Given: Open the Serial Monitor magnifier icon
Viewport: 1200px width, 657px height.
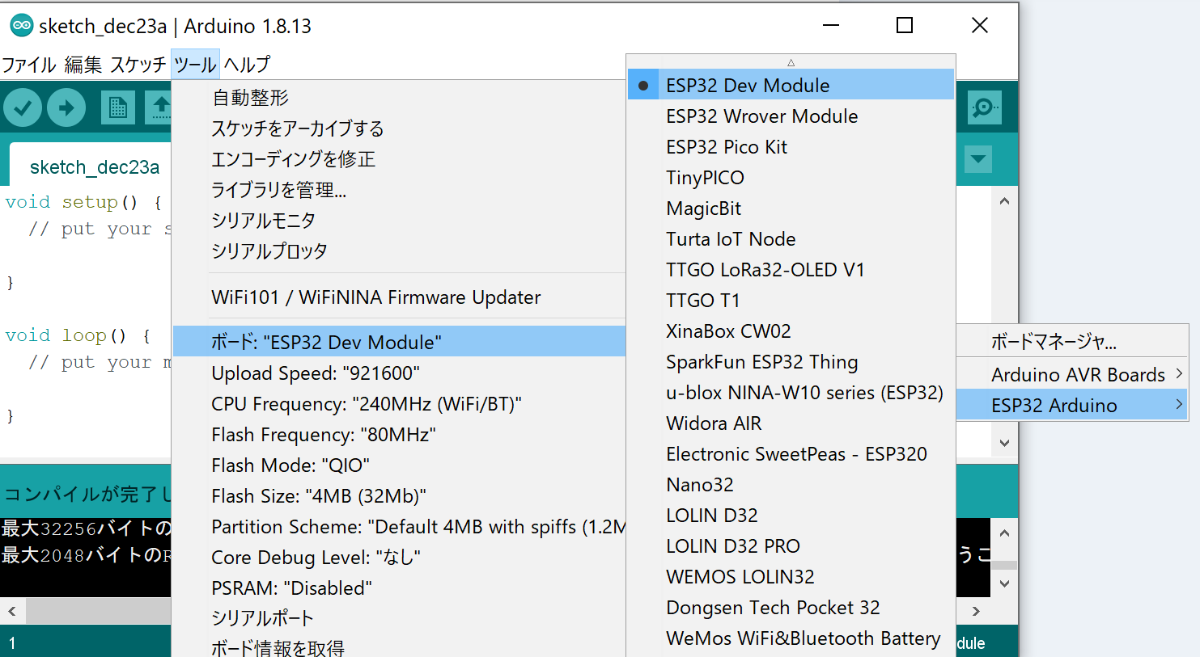Looking at the screenshot, I should (x=985, y=107).
